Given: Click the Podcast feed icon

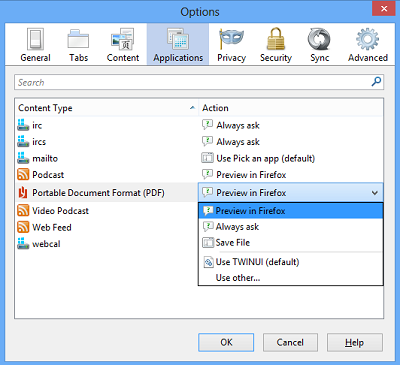Looking at the screenshot, I should tap(23, 174).
